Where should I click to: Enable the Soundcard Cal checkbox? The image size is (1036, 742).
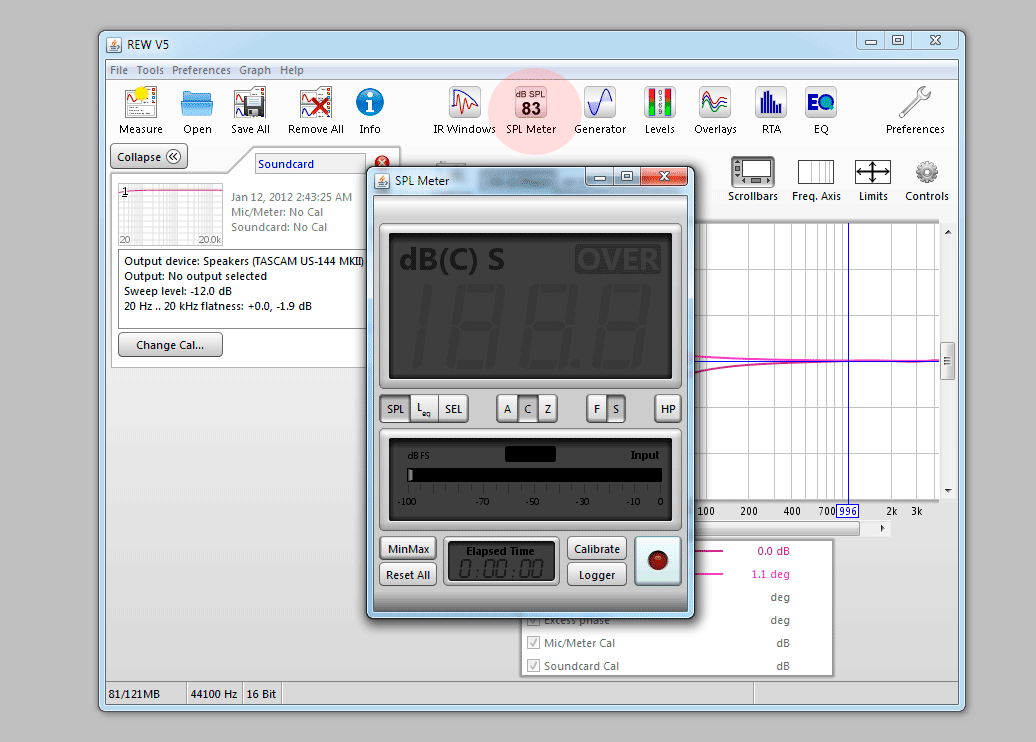pyautogui.click(x=534, y=666)
